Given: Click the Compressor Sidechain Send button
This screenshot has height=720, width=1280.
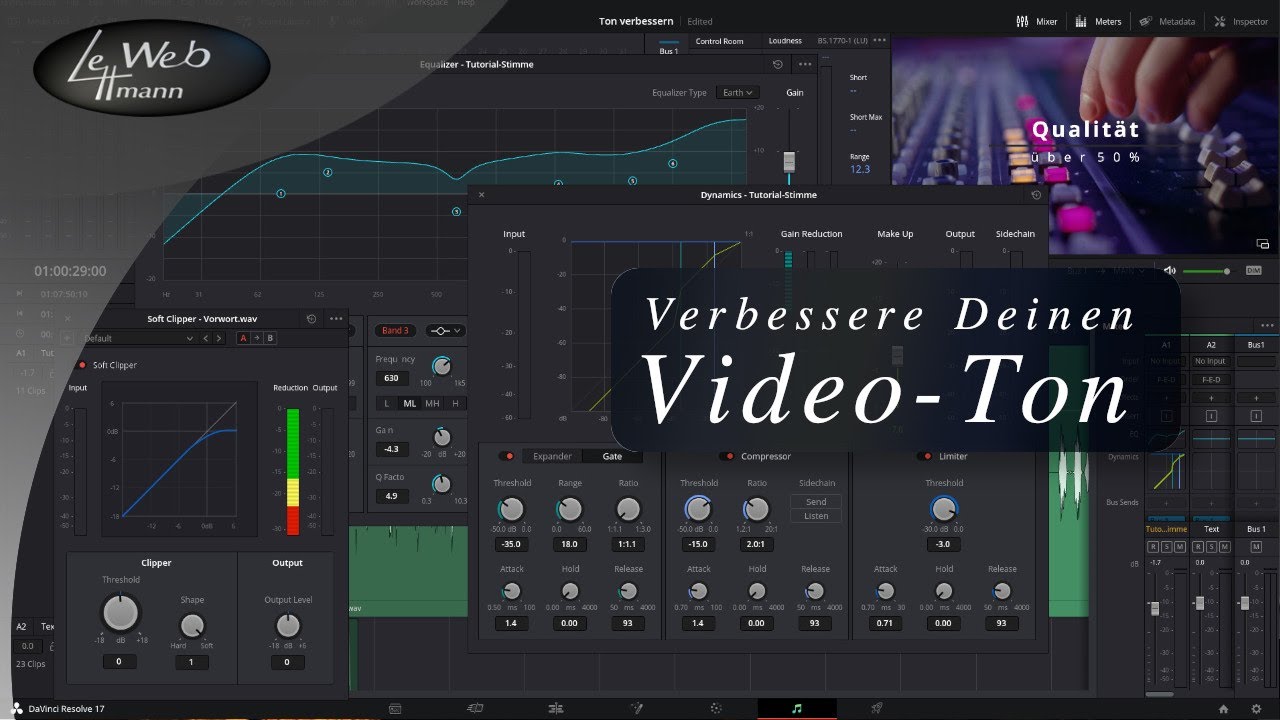Looking at the screenshot, I should click(816, 501).
